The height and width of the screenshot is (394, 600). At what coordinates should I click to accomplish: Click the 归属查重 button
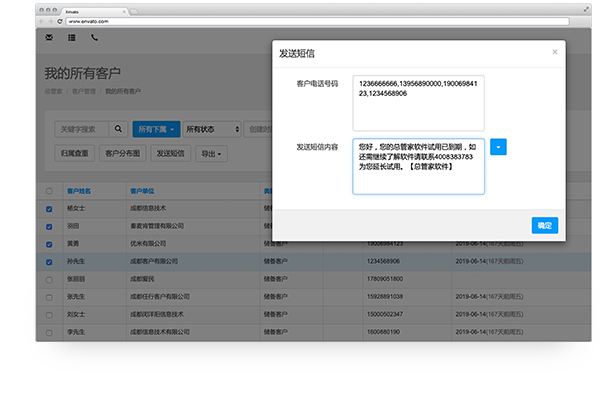click(75, 153)
